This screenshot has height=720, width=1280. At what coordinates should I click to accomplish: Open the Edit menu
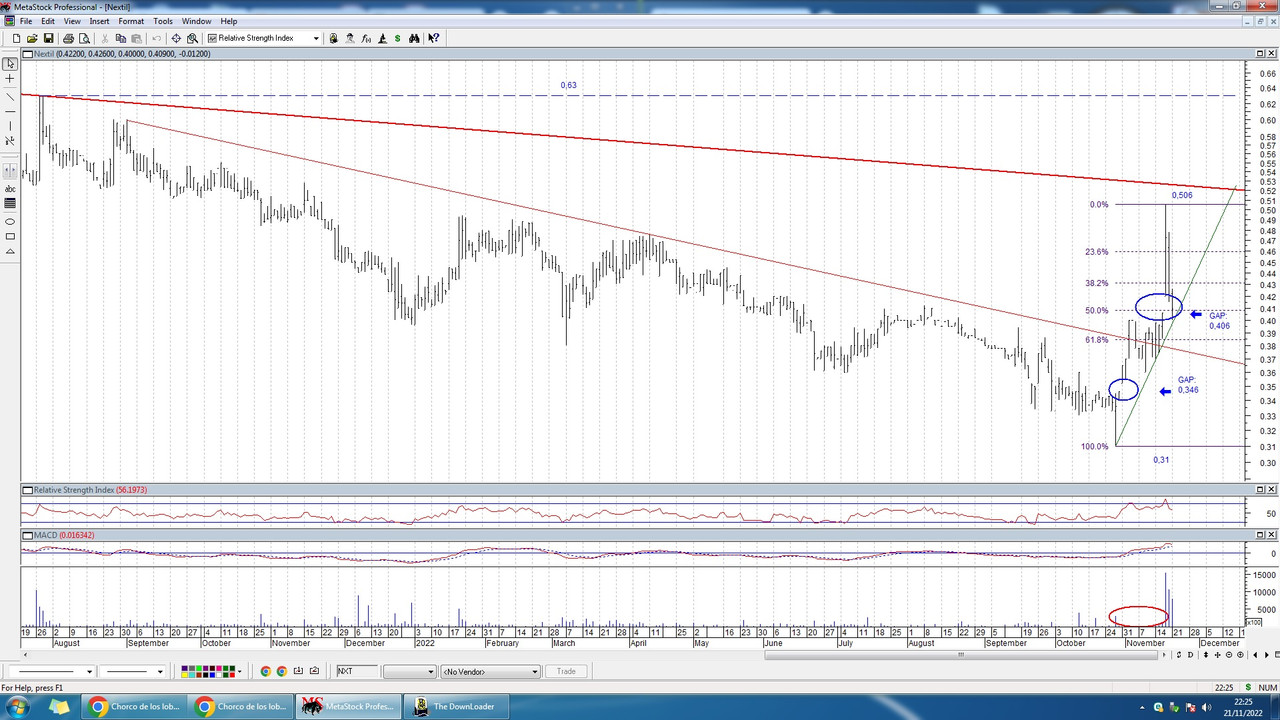point(48,21)
